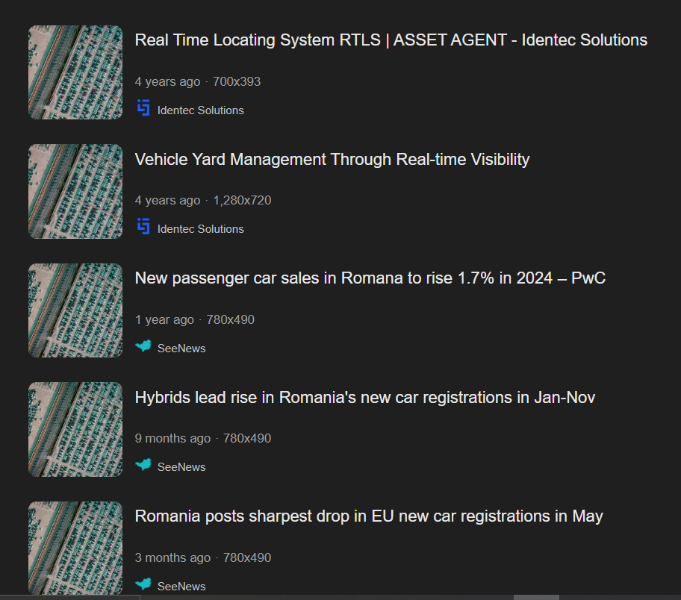Open 'New passenger car sales in Romana' headline
This screenshot has width=681, height=600.
point(370,278)
